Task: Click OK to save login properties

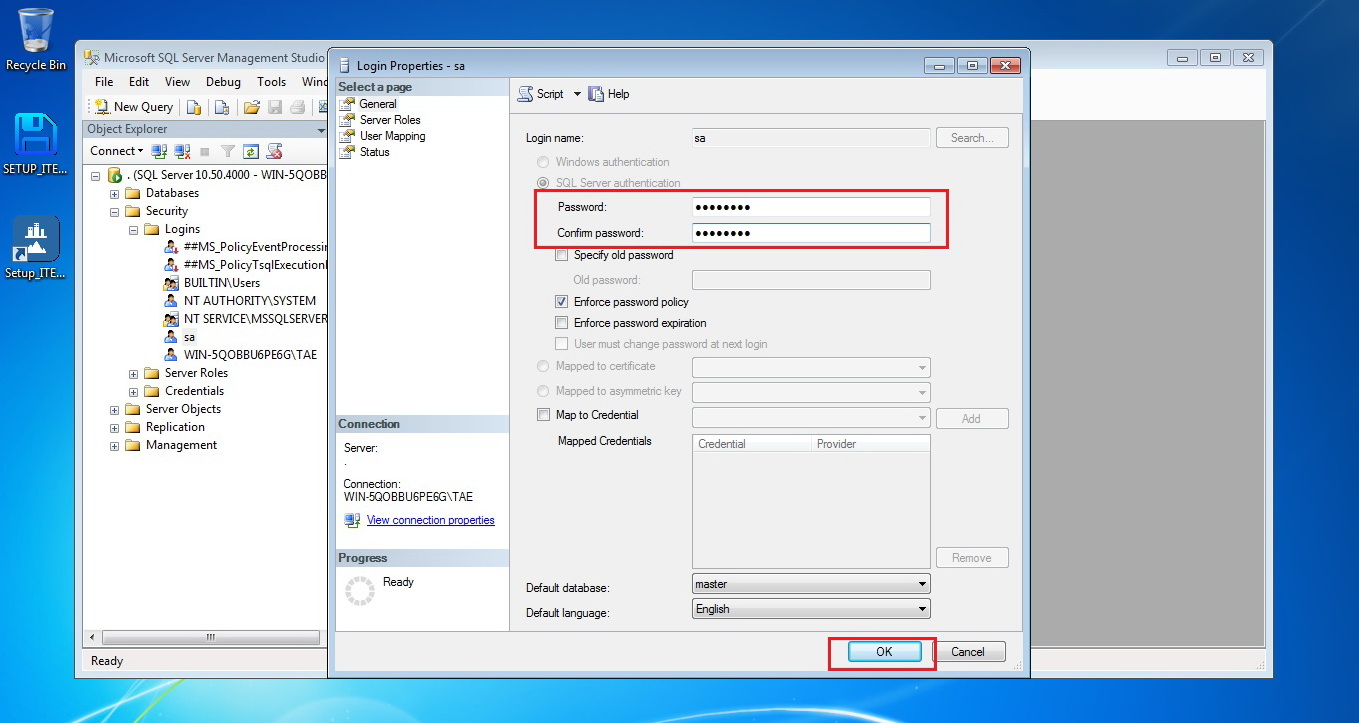Action: click(x=884, y=651)
